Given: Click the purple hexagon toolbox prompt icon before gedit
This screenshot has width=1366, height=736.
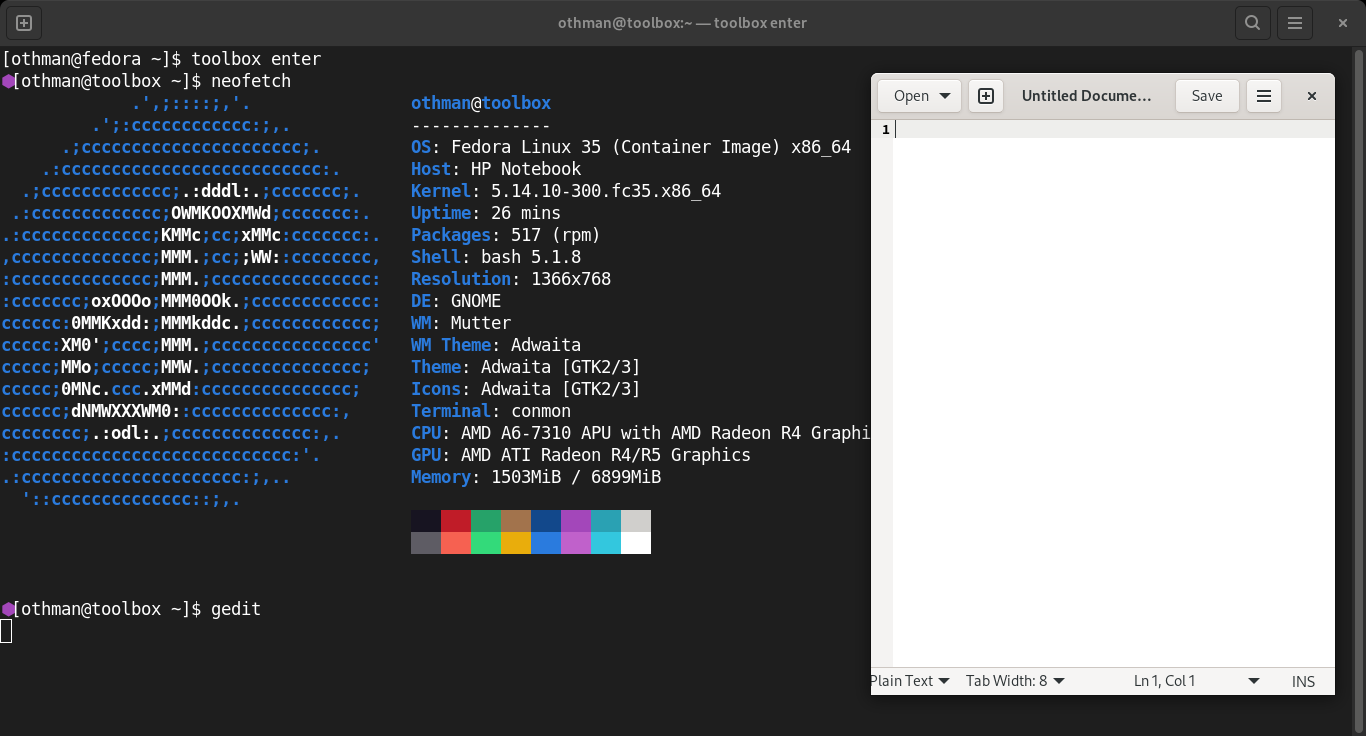Looking at the screenshot, I should coord(7,609).
